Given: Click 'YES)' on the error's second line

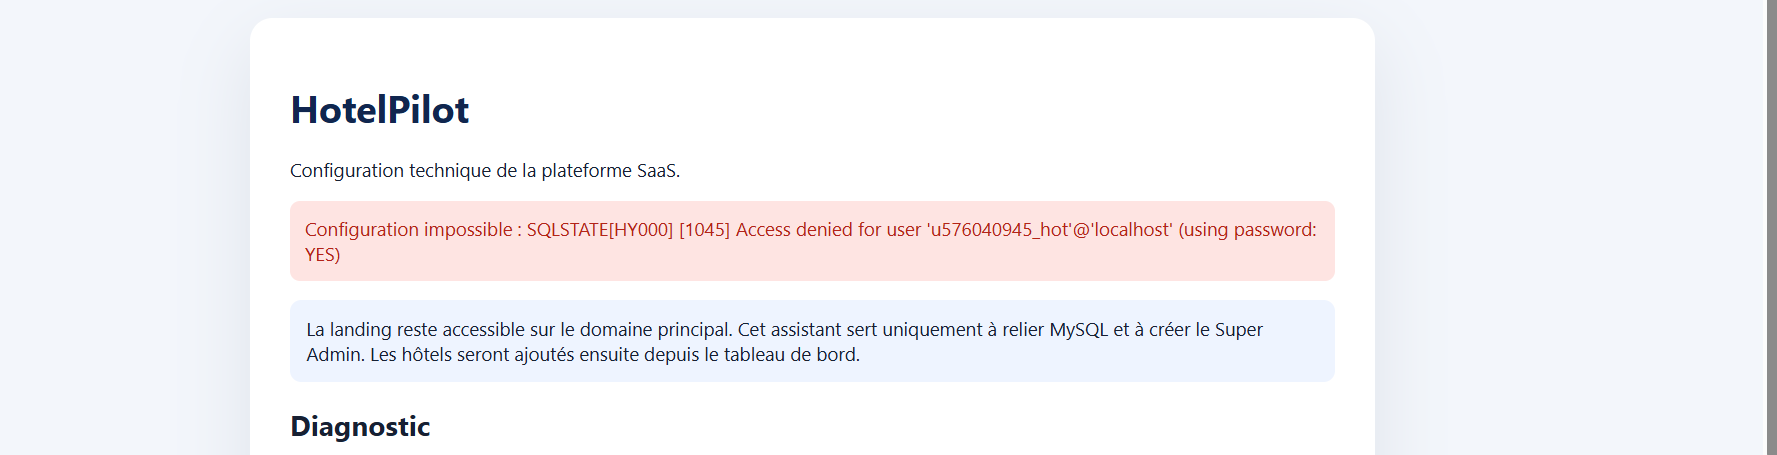Looking at the screenshot, I should point(322,255).
